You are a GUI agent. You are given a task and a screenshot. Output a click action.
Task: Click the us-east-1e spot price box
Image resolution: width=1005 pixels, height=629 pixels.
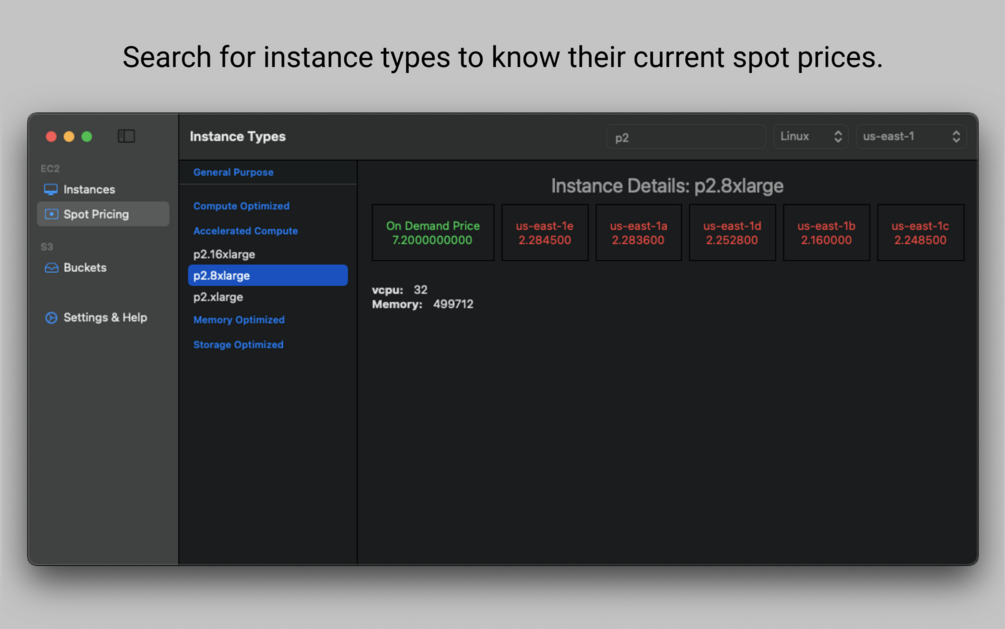coord(545,233)
